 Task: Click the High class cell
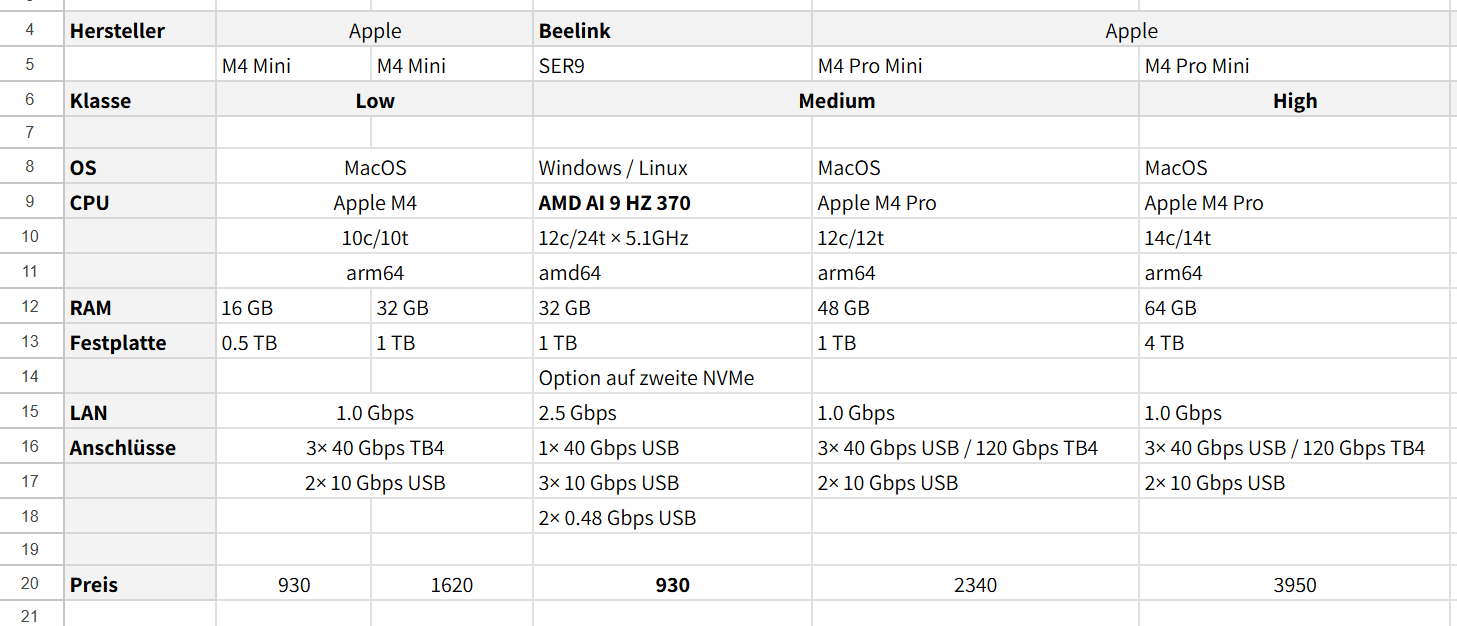[x=1295, y=101]
